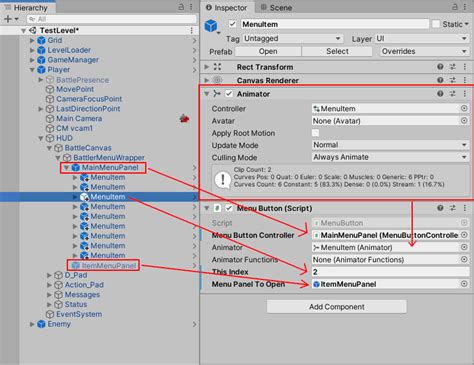Image resolution: width=474 pixels, height=365 pixels.
Task: Open Canvas Renderer more options menu
Action: click(465, 80)
